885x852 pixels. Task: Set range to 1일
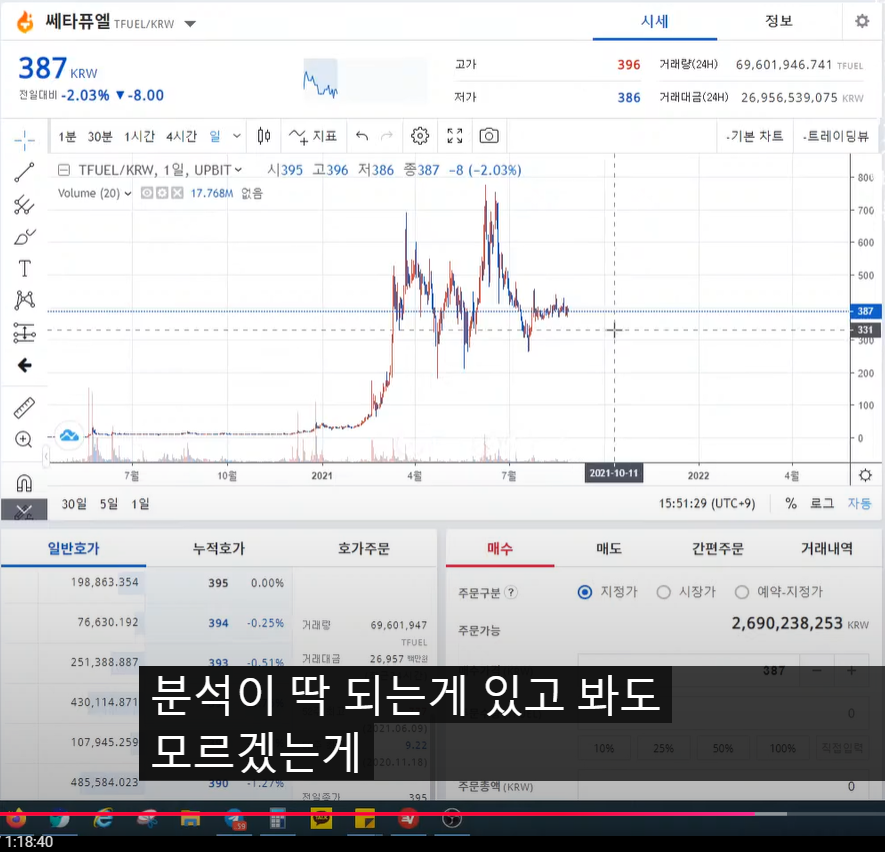[141, 503]
